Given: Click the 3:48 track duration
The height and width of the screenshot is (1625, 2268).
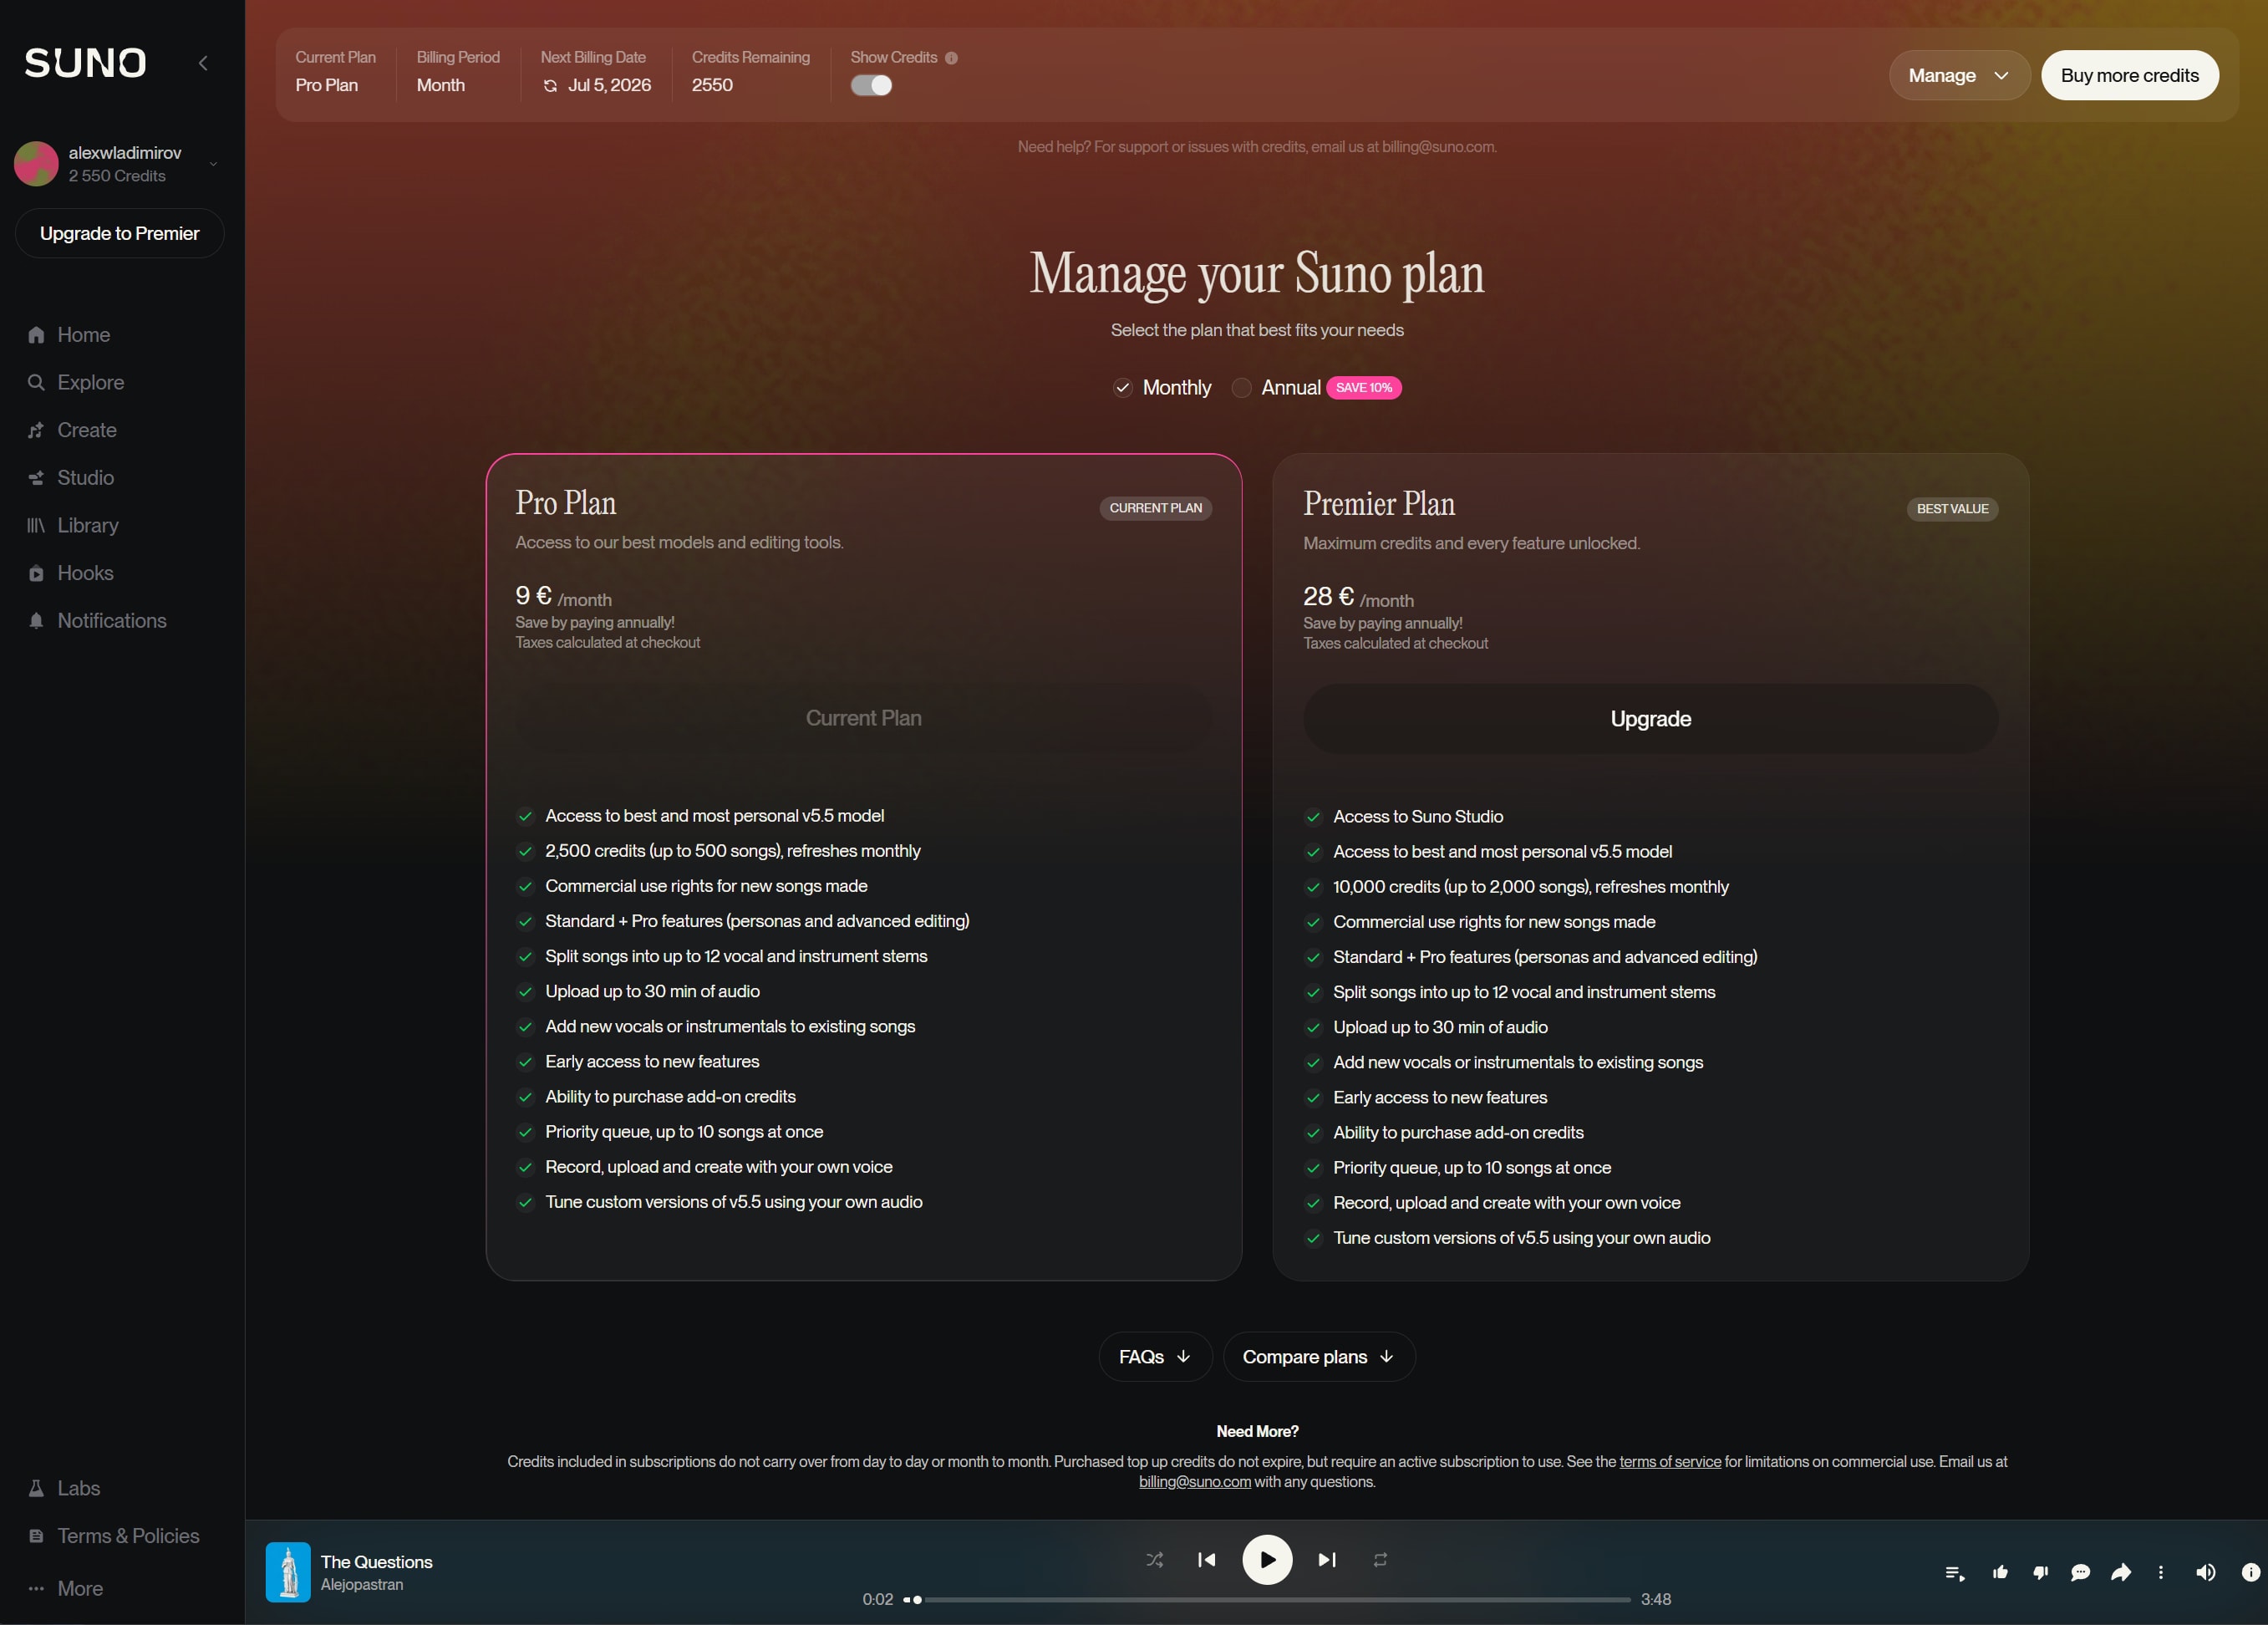Looking at the screenshot, I should (x=1655, y=1599).
